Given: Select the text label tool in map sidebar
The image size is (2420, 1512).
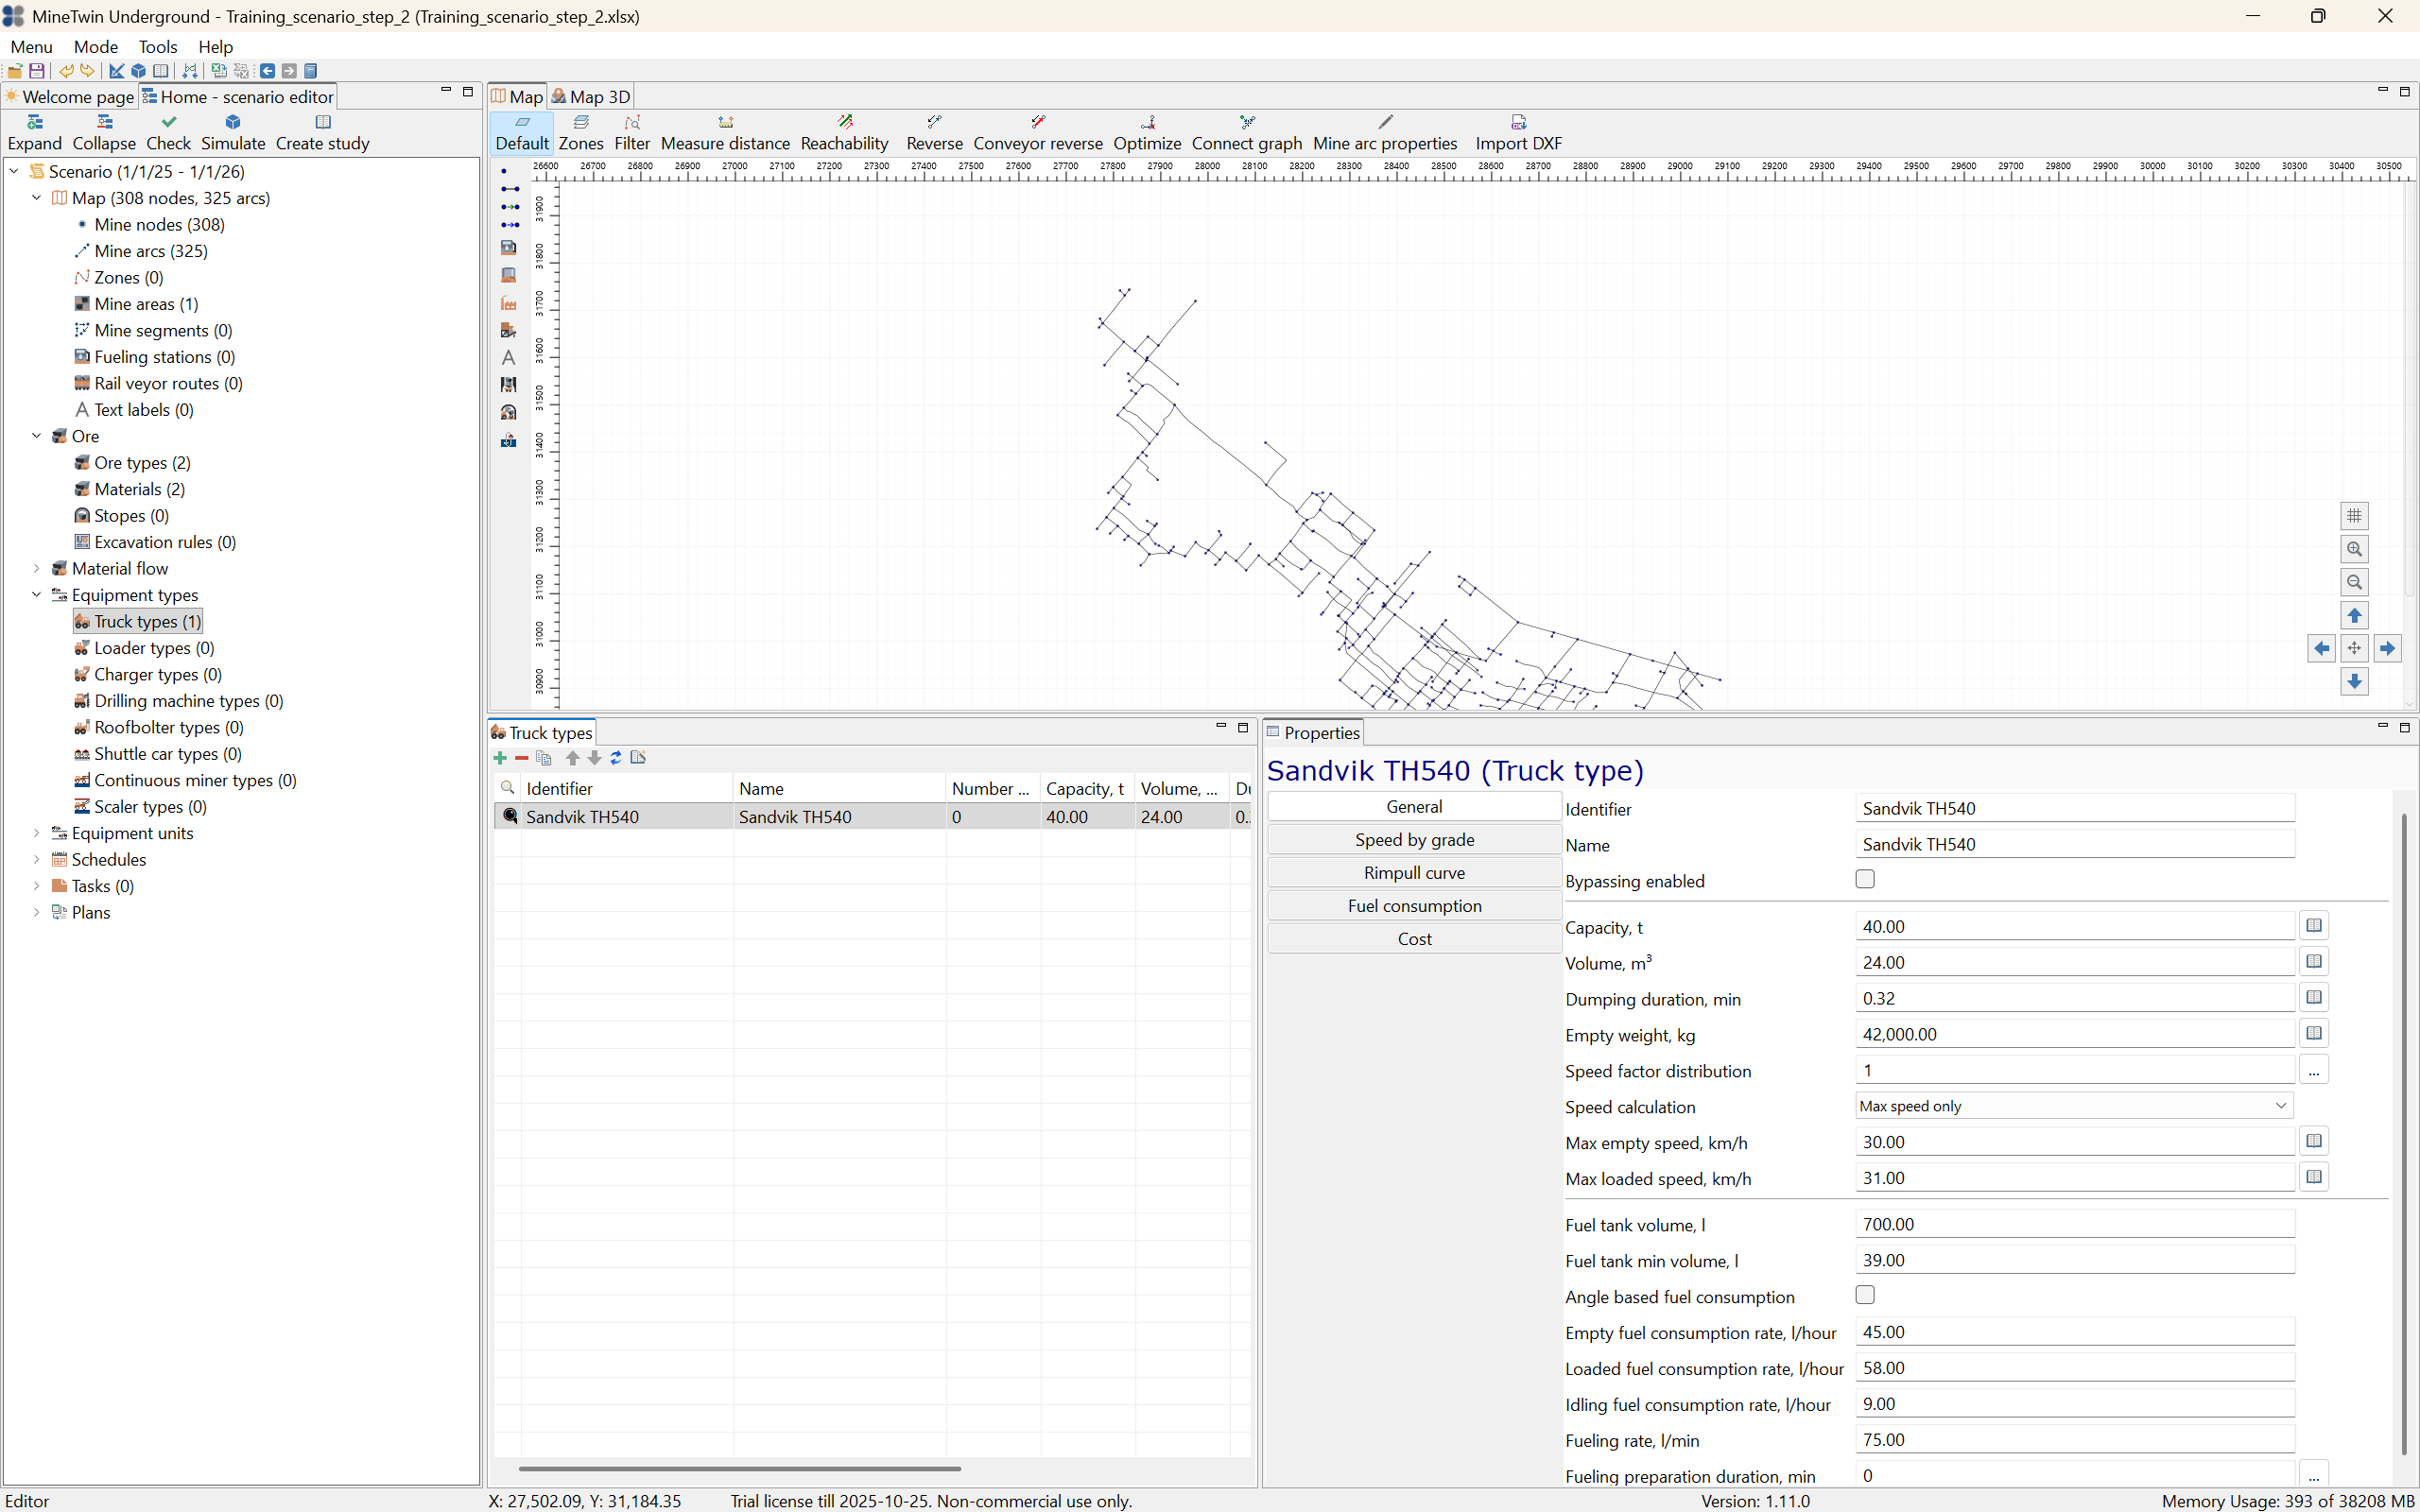Looking at the screenshot, I should (x=508, y=357).
